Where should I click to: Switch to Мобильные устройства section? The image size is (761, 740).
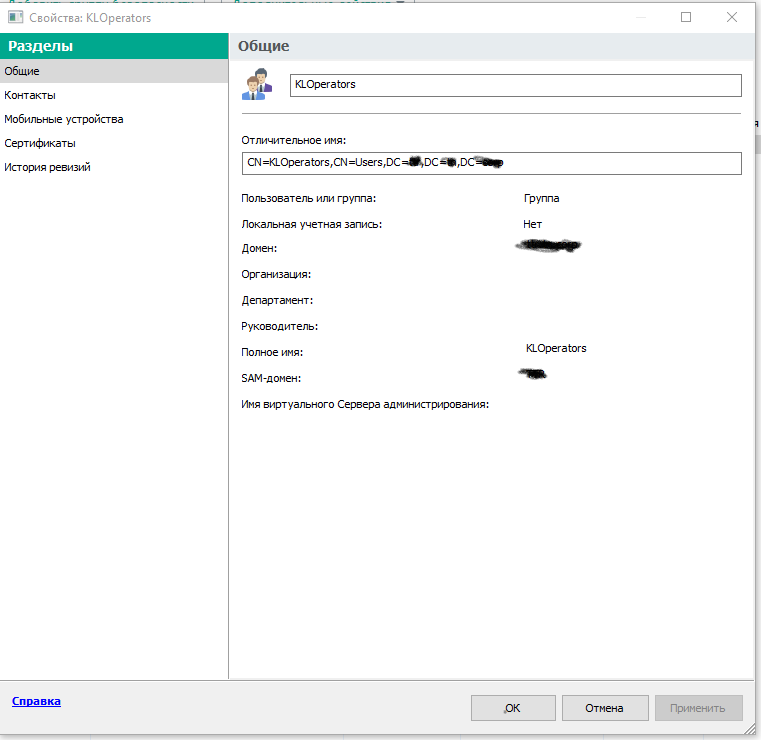(x=114, y=119)
